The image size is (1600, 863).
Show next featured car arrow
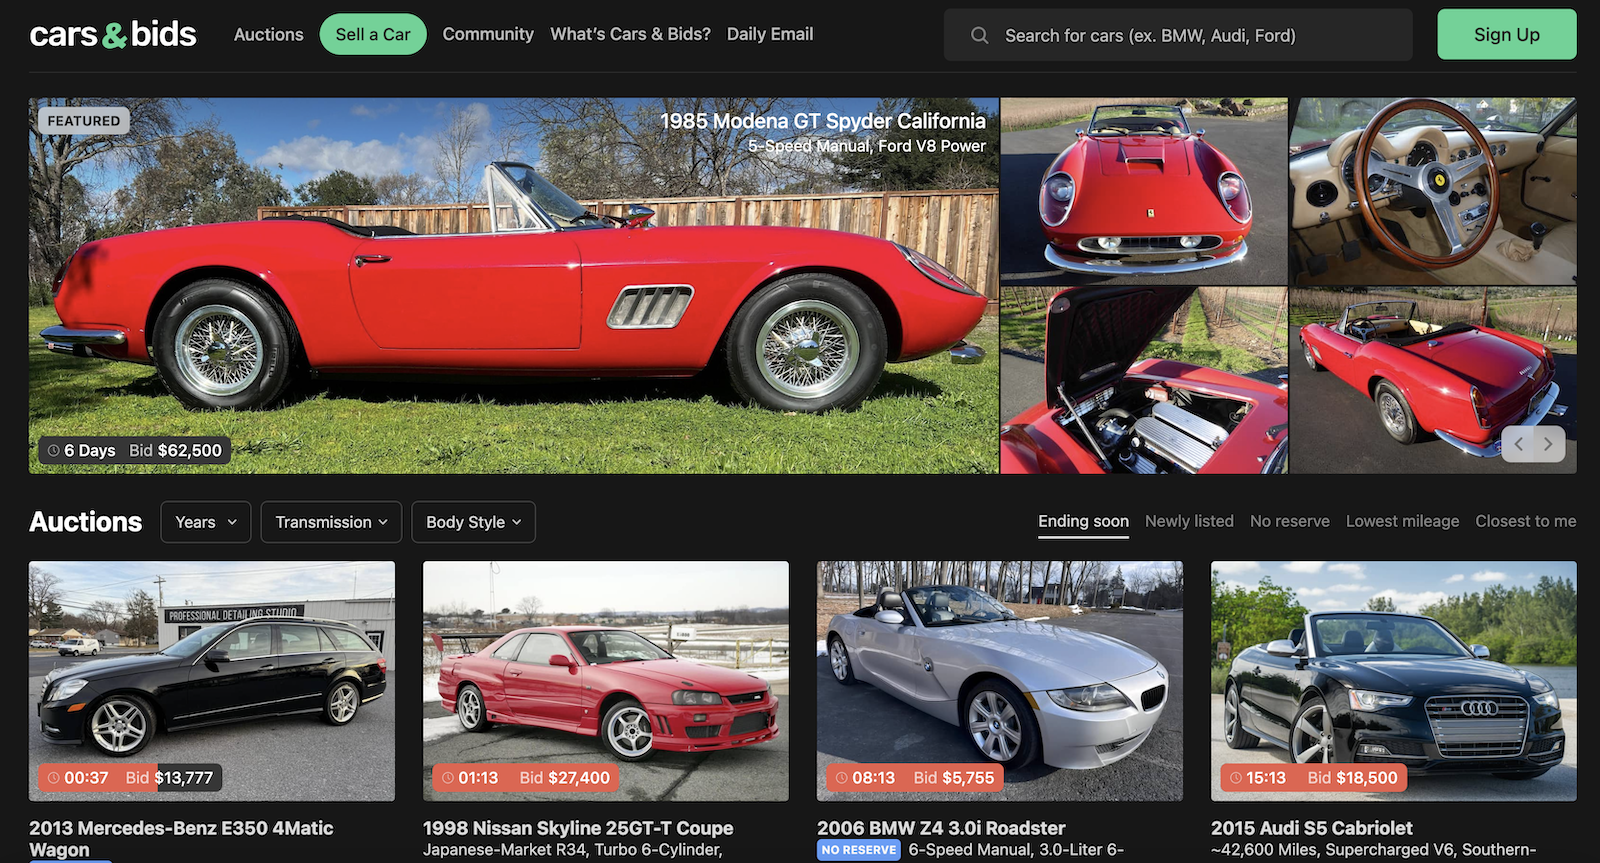pos(1548,444)
